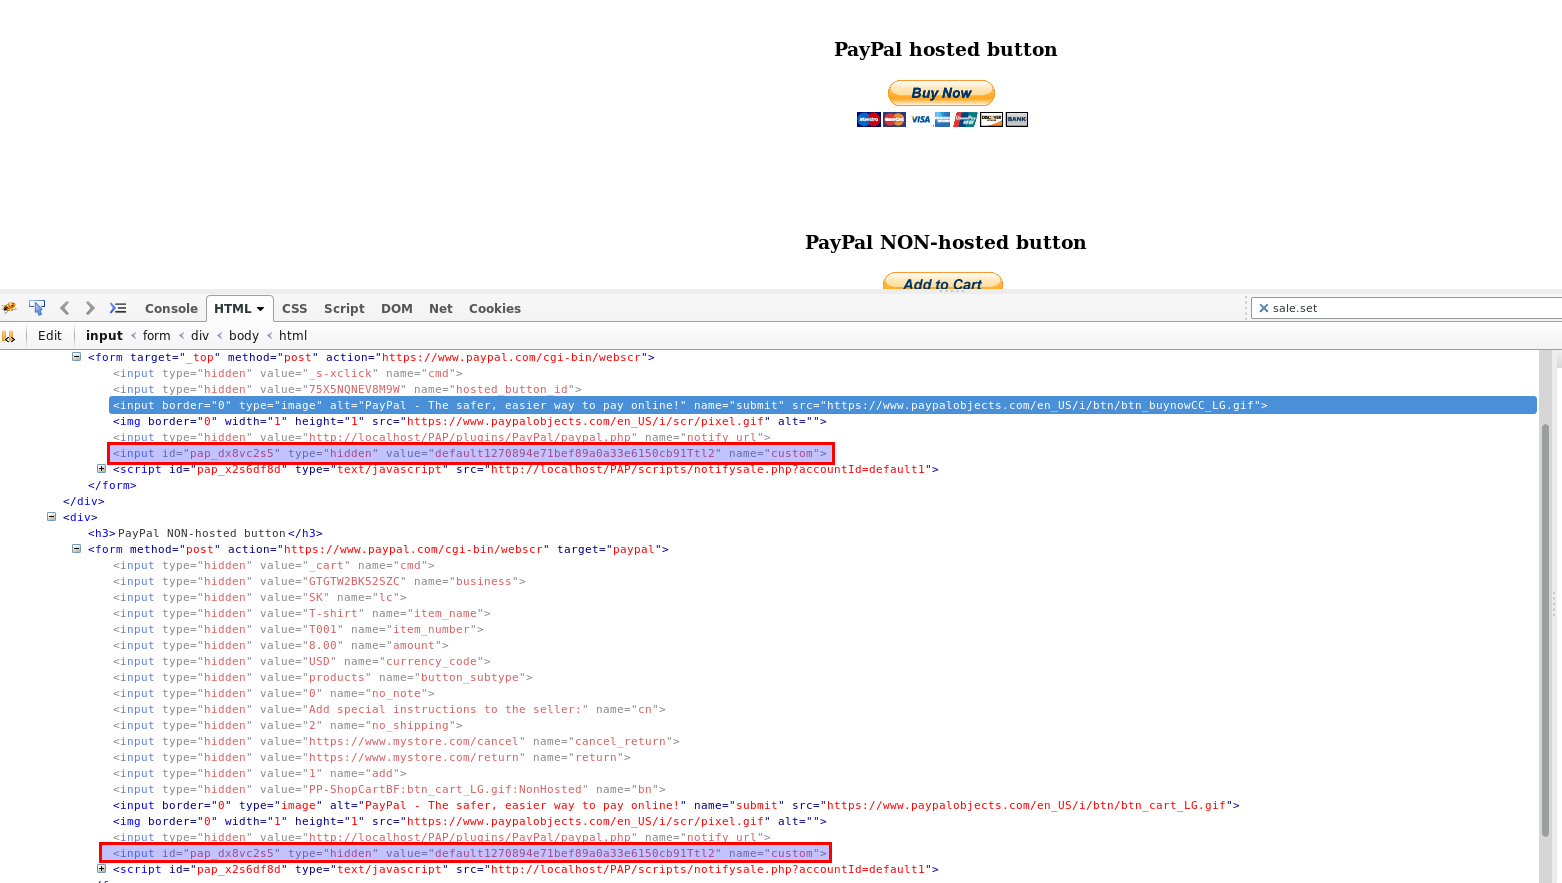
Task: Select the cancel_return input line
Action: [396, 741]
